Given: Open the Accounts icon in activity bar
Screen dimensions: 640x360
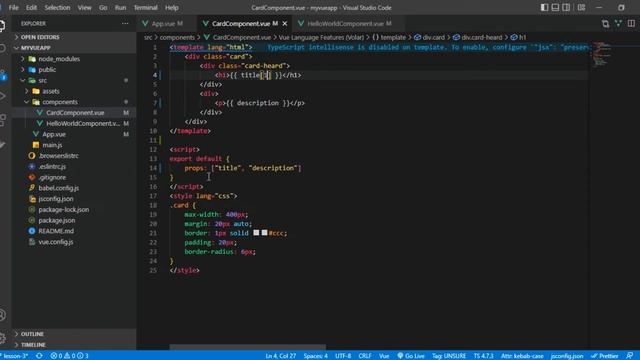Looking at the screenshot, I should tap(3, 315).
